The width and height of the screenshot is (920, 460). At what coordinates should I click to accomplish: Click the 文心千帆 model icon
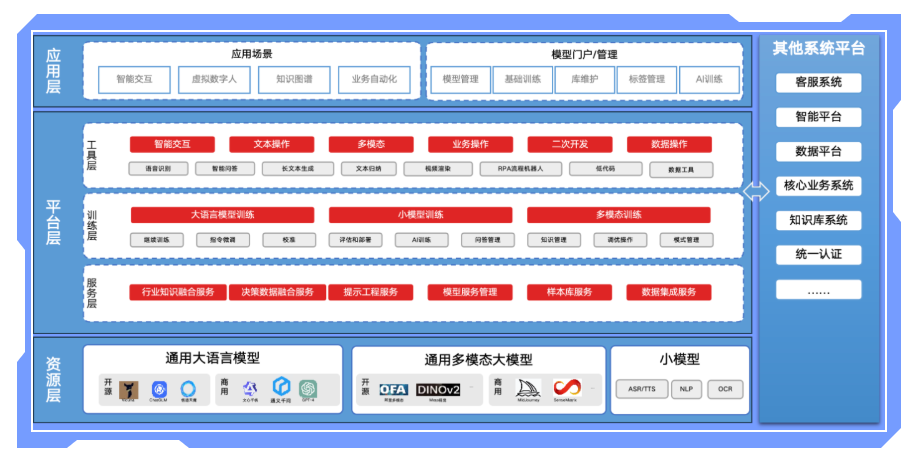point(250,388)
